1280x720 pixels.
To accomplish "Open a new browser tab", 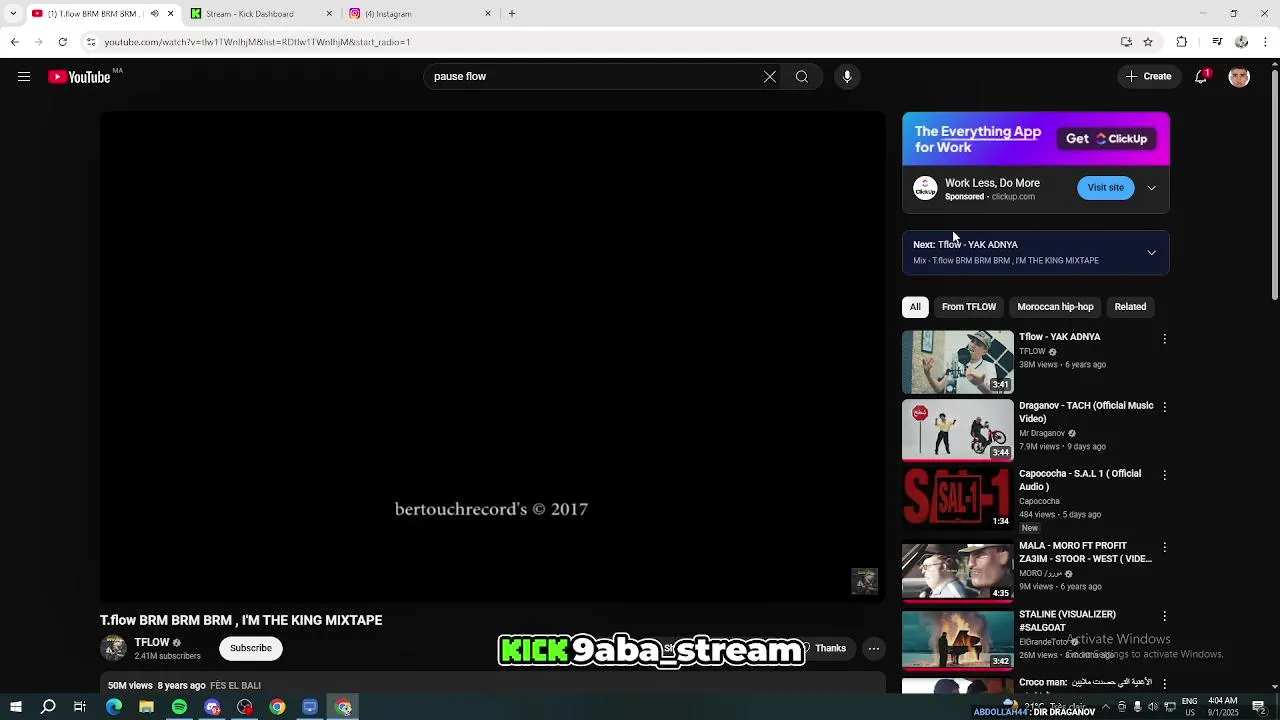I will (511, 14).
